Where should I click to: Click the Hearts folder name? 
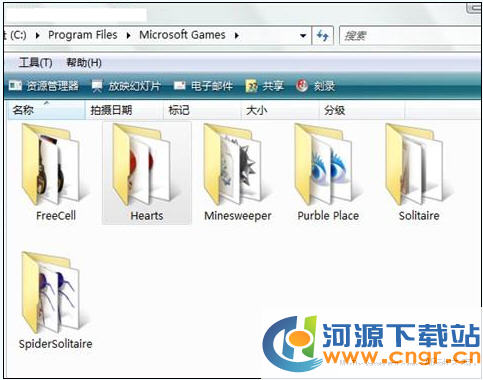pyautogui.click(x=147, y=216)
